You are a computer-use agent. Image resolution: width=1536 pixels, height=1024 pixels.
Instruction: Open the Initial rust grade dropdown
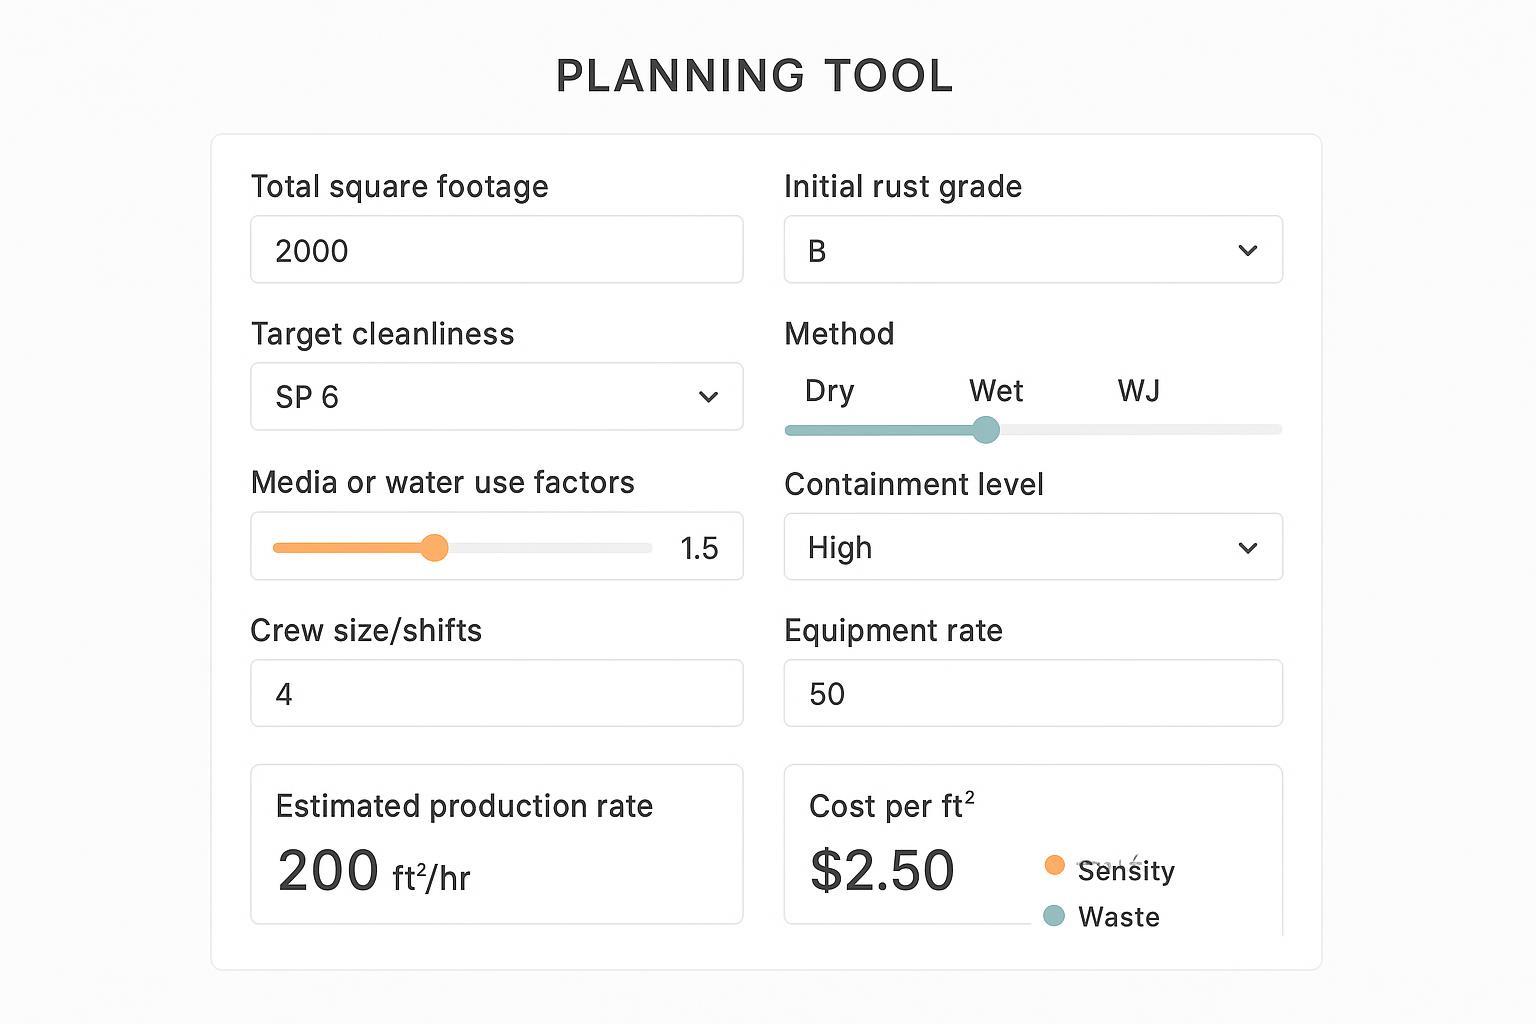(1033, 250)
